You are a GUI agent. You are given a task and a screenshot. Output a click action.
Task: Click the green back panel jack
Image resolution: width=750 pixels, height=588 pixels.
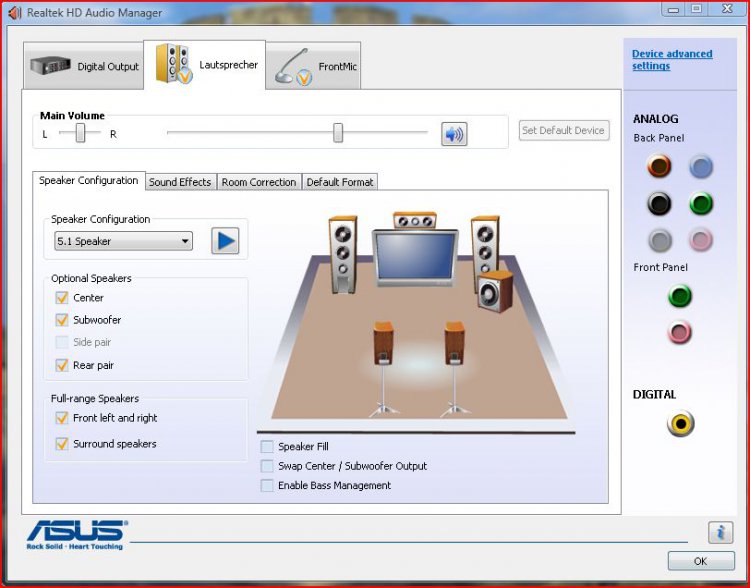tap(701, 203)
